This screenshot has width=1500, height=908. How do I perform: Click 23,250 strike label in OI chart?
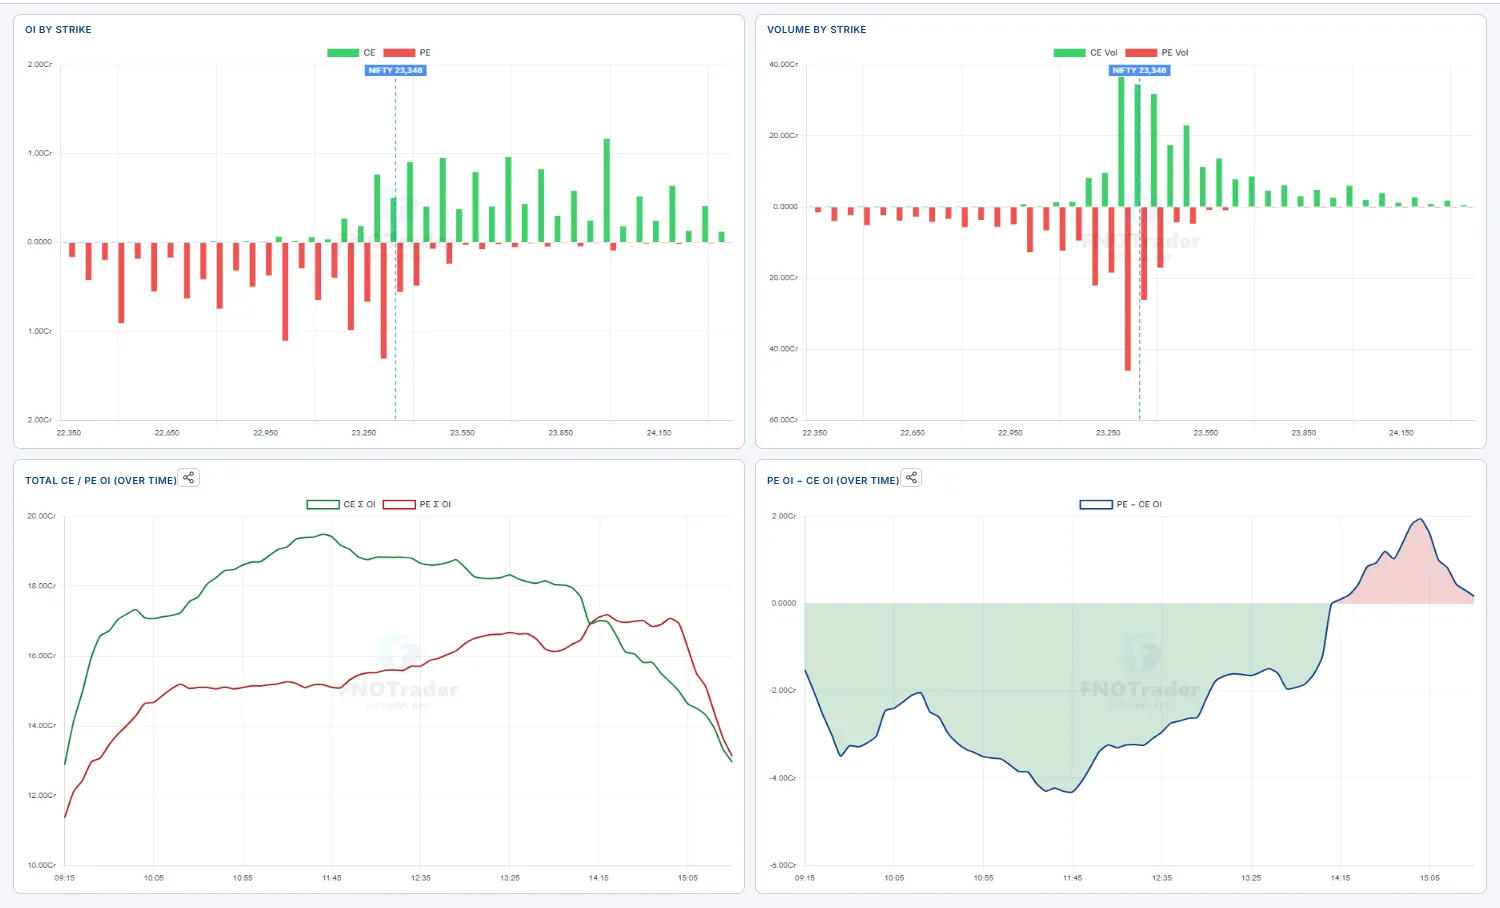coord(364,433)
